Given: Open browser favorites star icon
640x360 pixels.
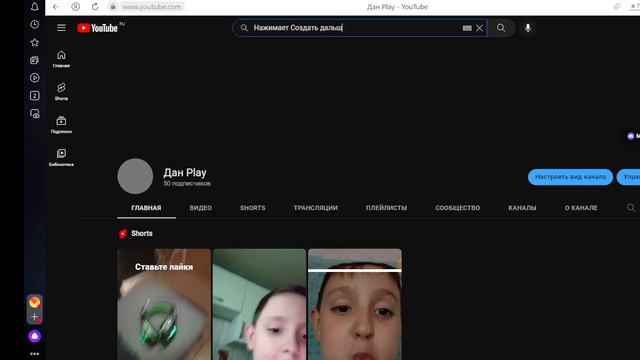Looking at the screenshot, I should pos(35,42).
